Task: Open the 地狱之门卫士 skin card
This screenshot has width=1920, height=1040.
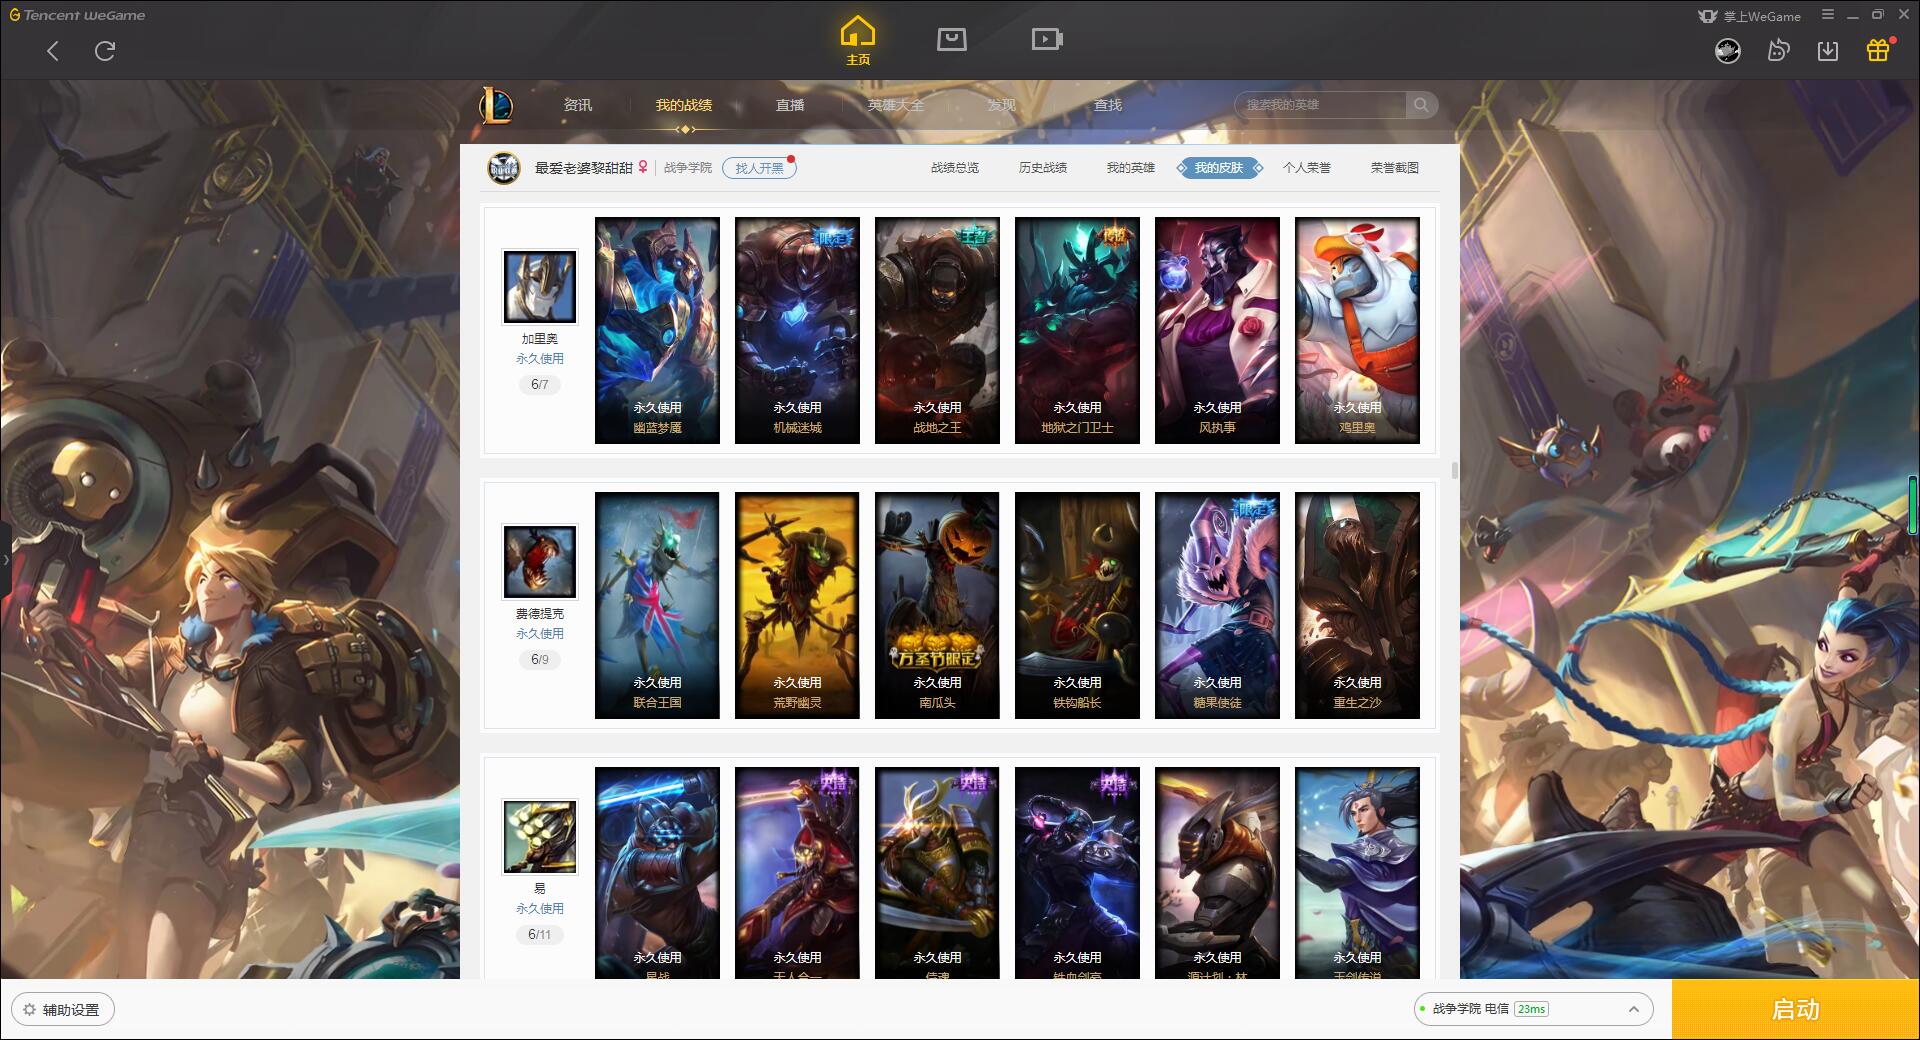Action: [1077, 330]
